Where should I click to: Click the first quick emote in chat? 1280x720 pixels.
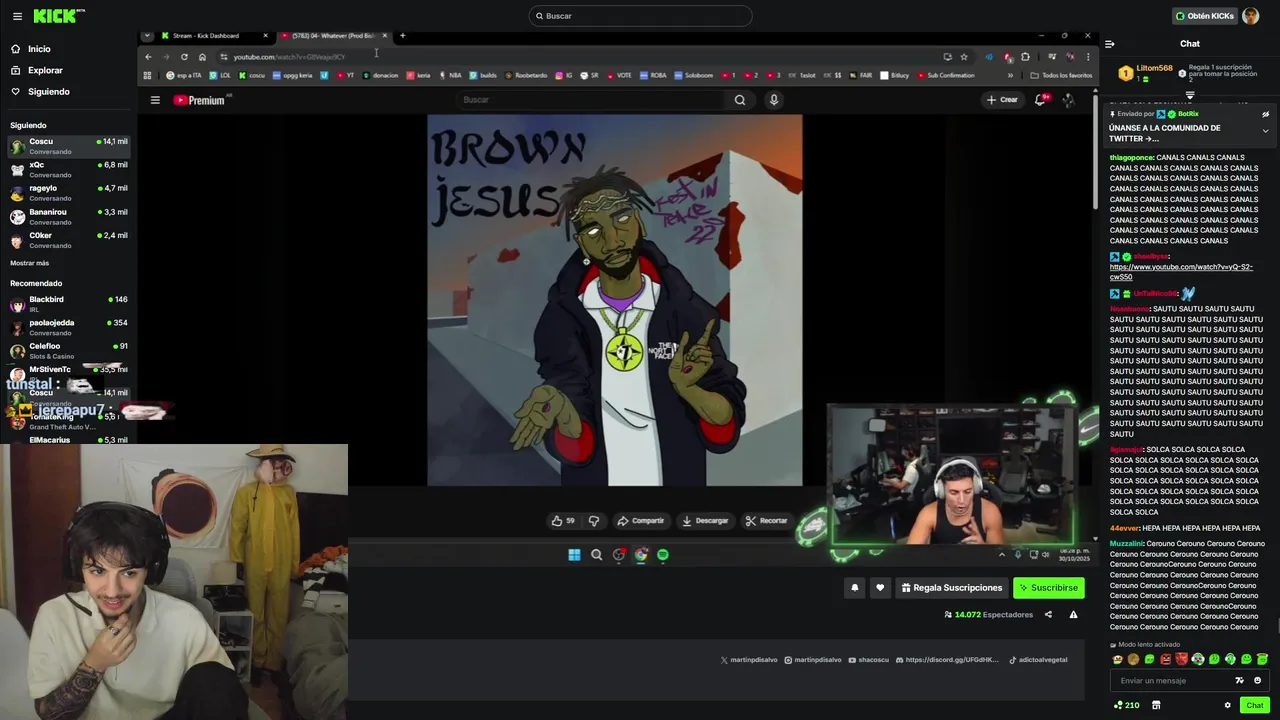[x=1117, y=659]
